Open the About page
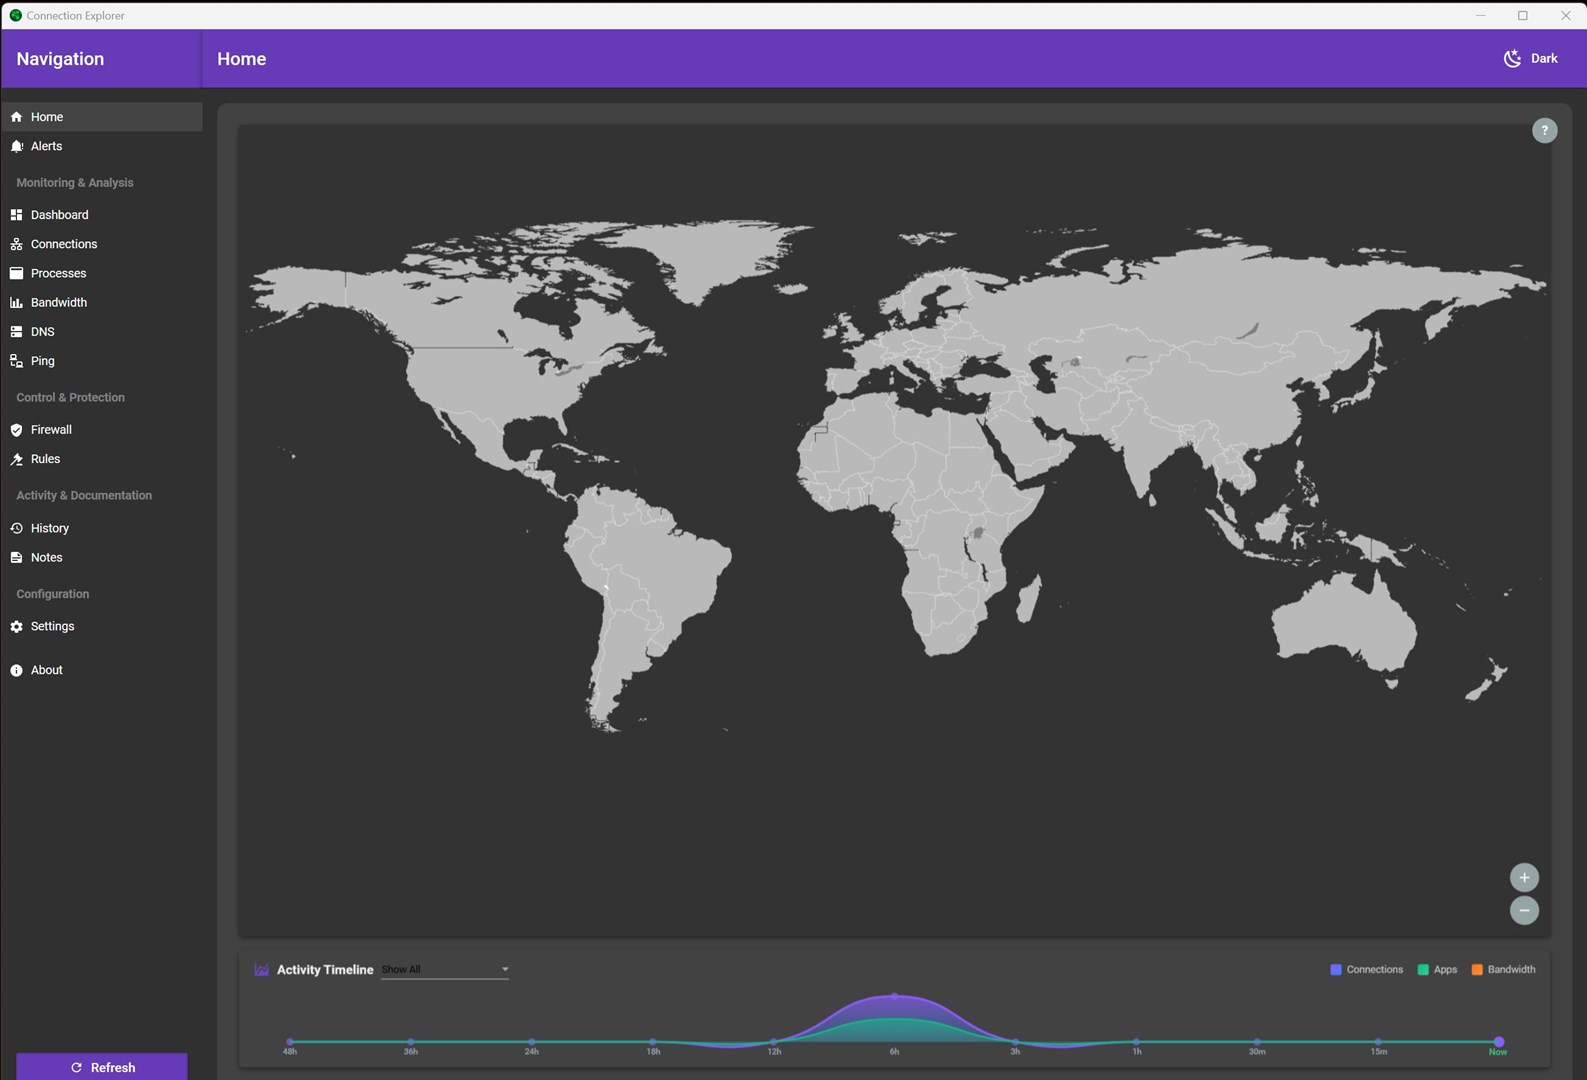1587x1080 pixels. [x=46, y=671]
